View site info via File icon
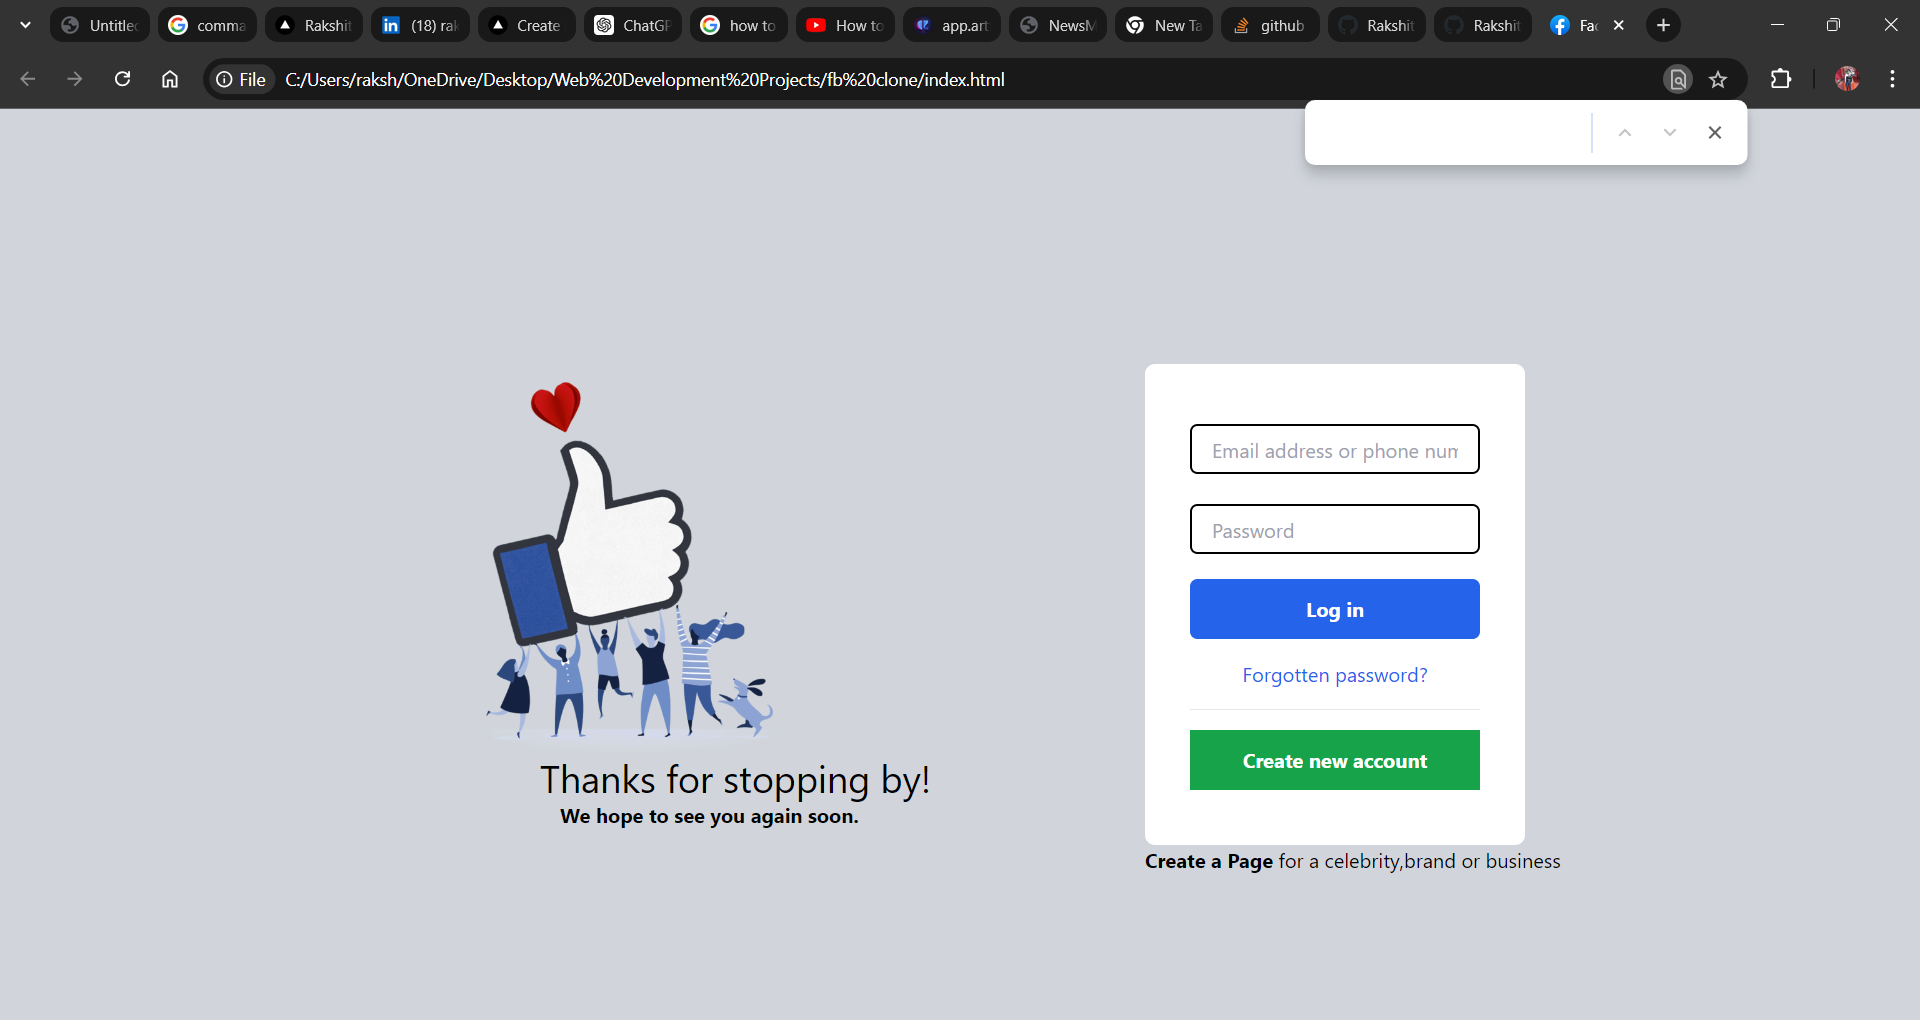The image size is (1920, 1020). click(x=241, y=79)
